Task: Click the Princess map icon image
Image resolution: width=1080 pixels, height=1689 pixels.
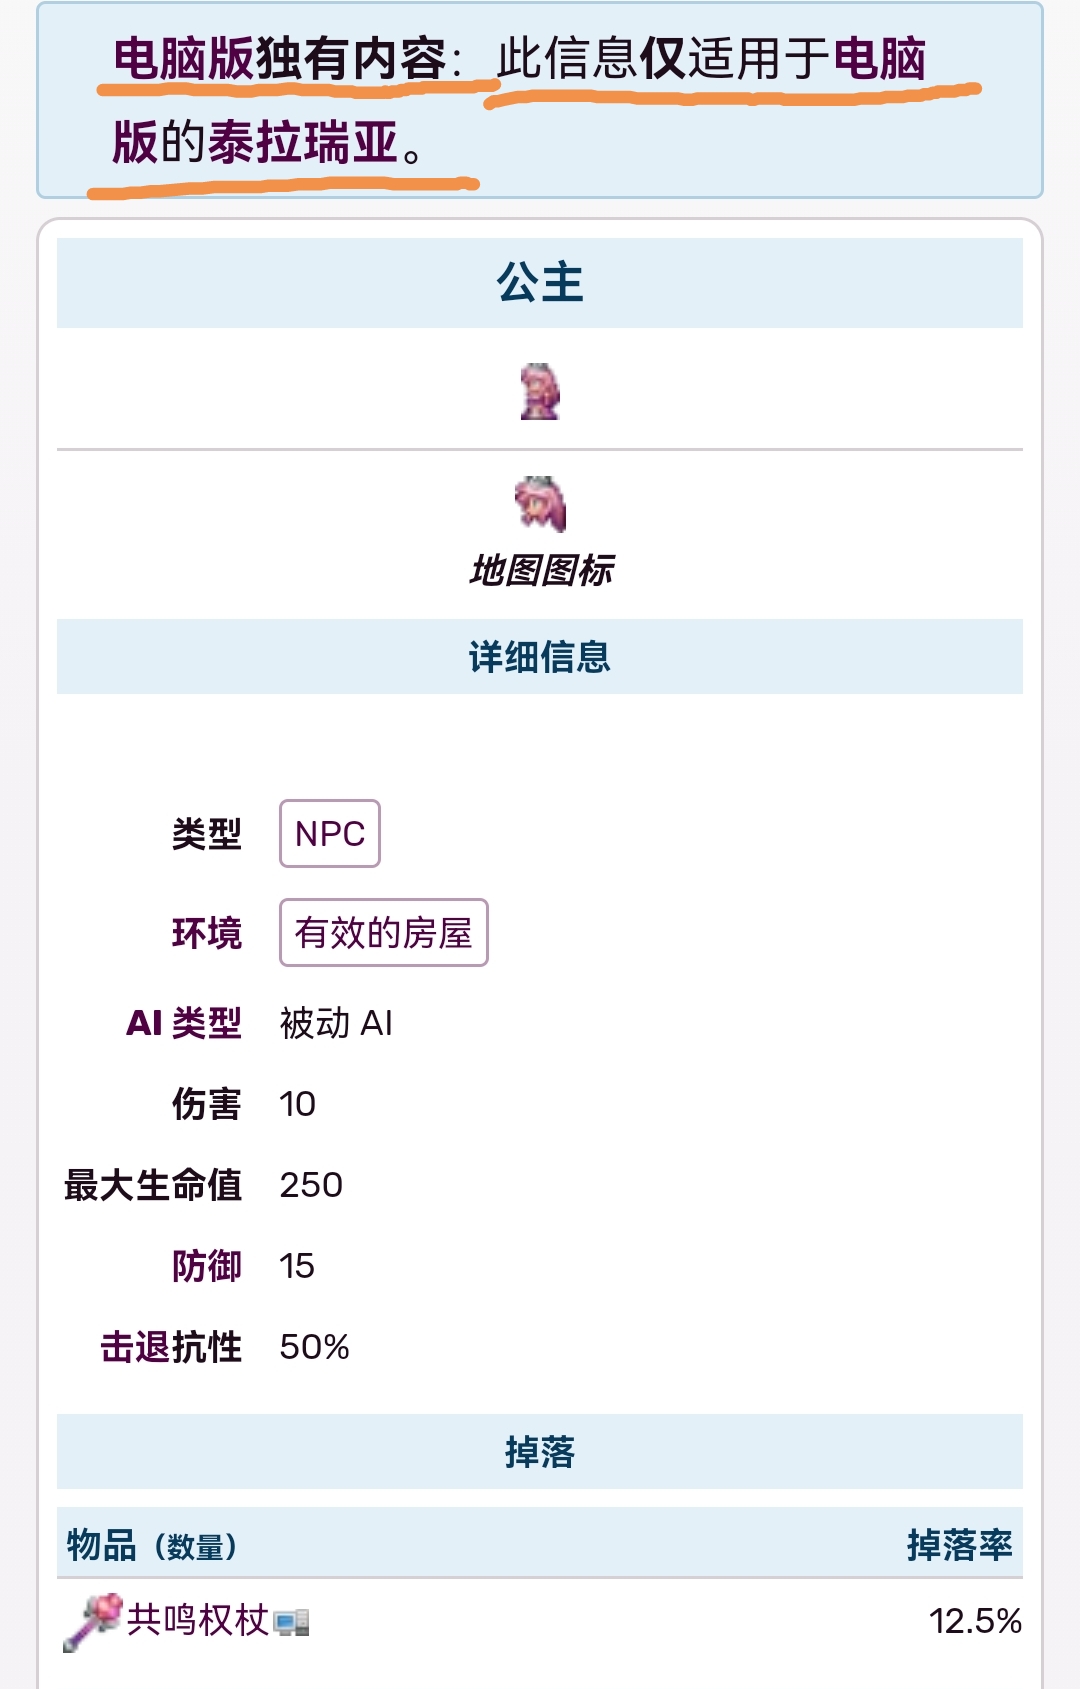Action: coord(540,504)
